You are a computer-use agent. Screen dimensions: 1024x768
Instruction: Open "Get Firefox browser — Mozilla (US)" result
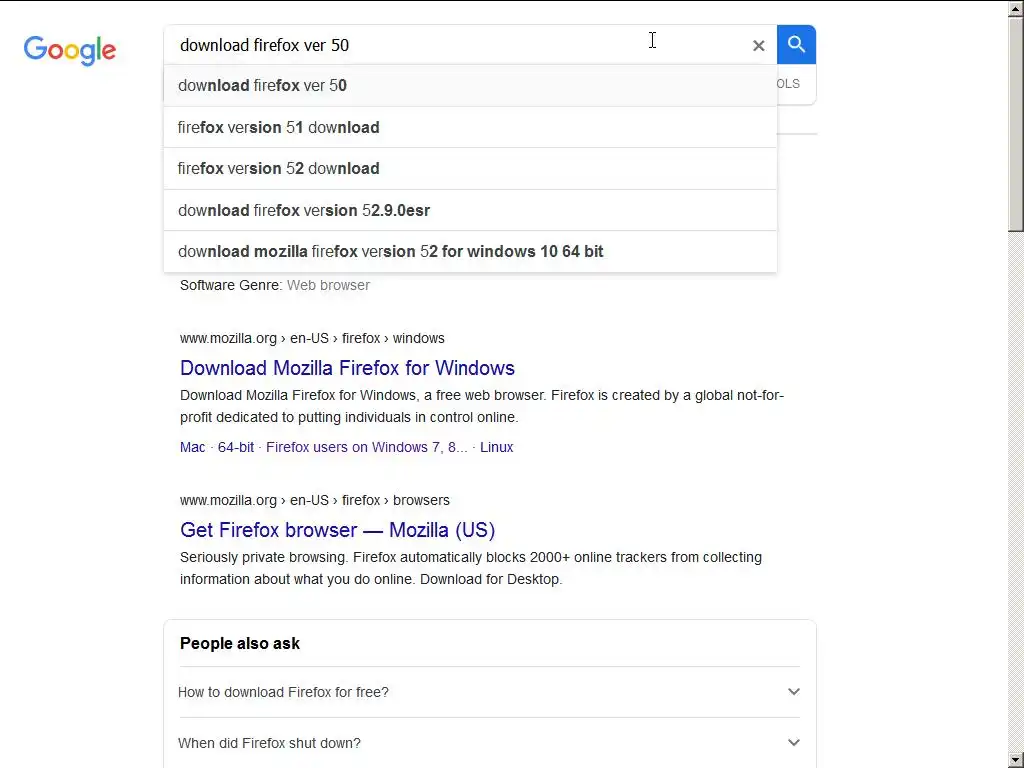tap(338, 530)
